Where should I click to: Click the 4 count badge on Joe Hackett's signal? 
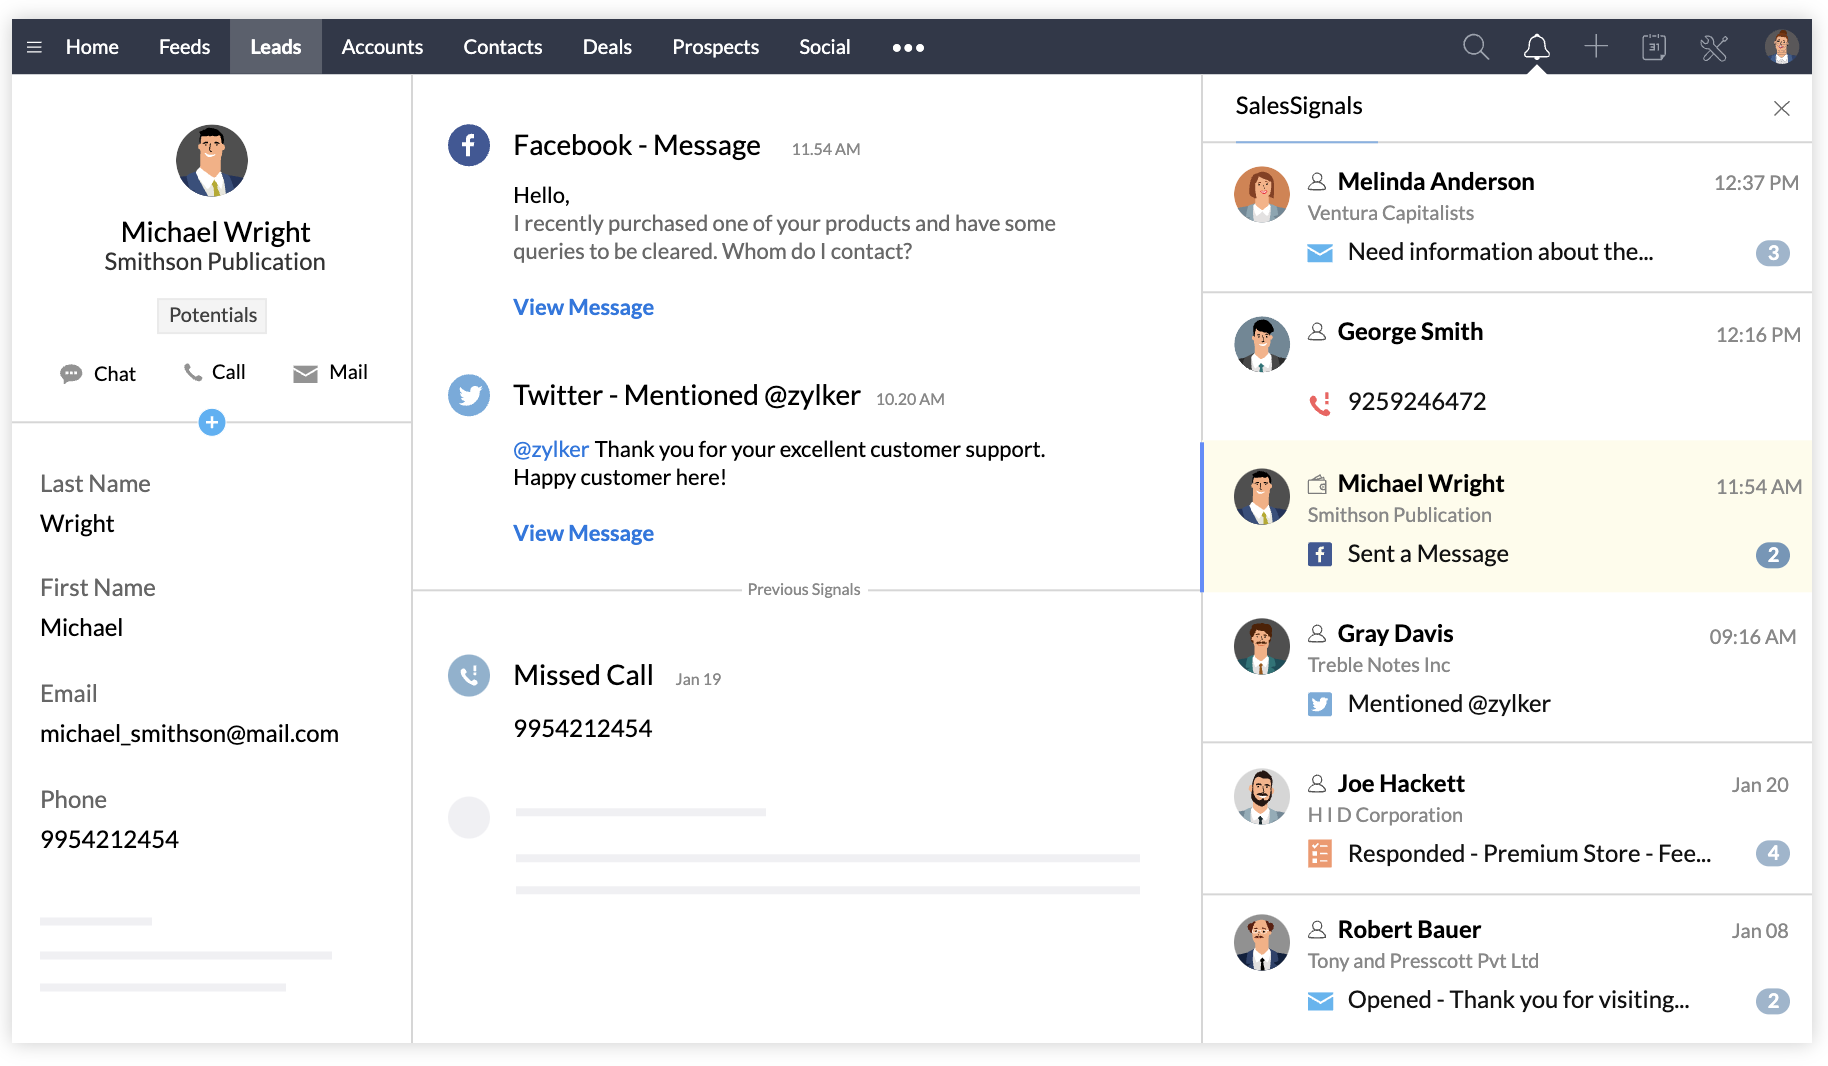click(1773, 853)
